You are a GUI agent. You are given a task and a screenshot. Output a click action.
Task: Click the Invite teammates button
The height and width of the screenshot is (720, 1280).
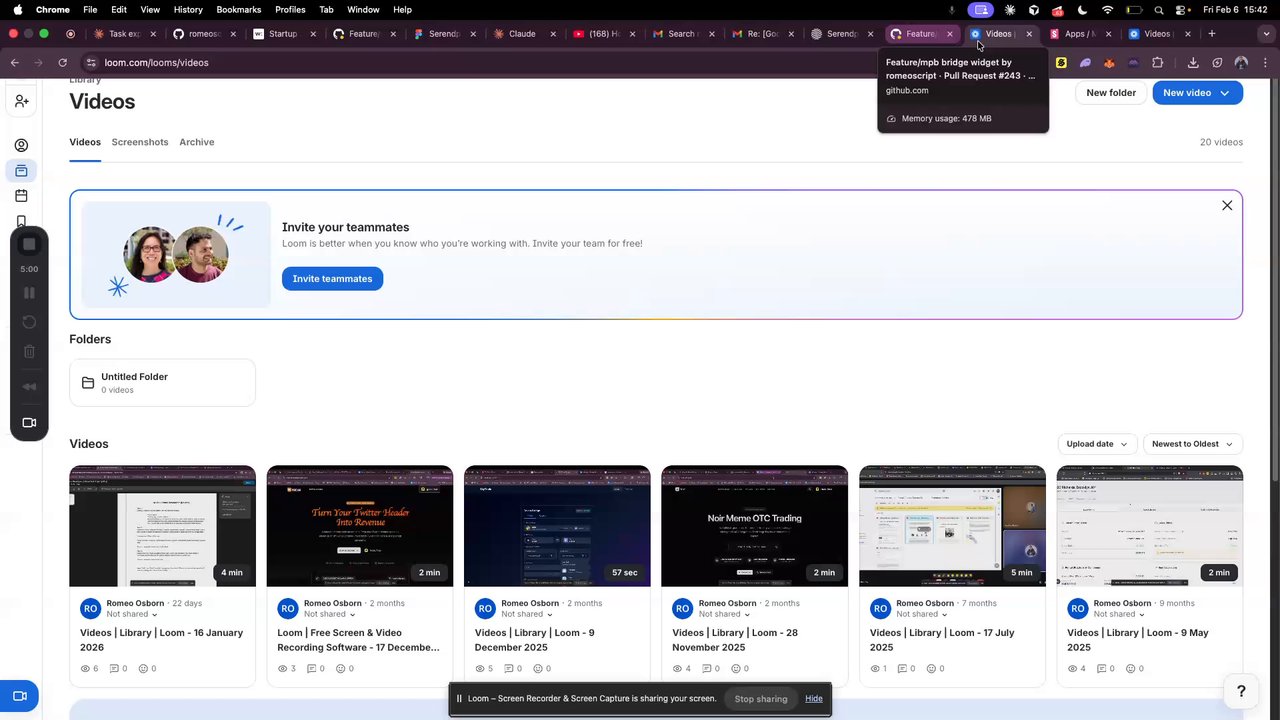(x=332, y=279)
